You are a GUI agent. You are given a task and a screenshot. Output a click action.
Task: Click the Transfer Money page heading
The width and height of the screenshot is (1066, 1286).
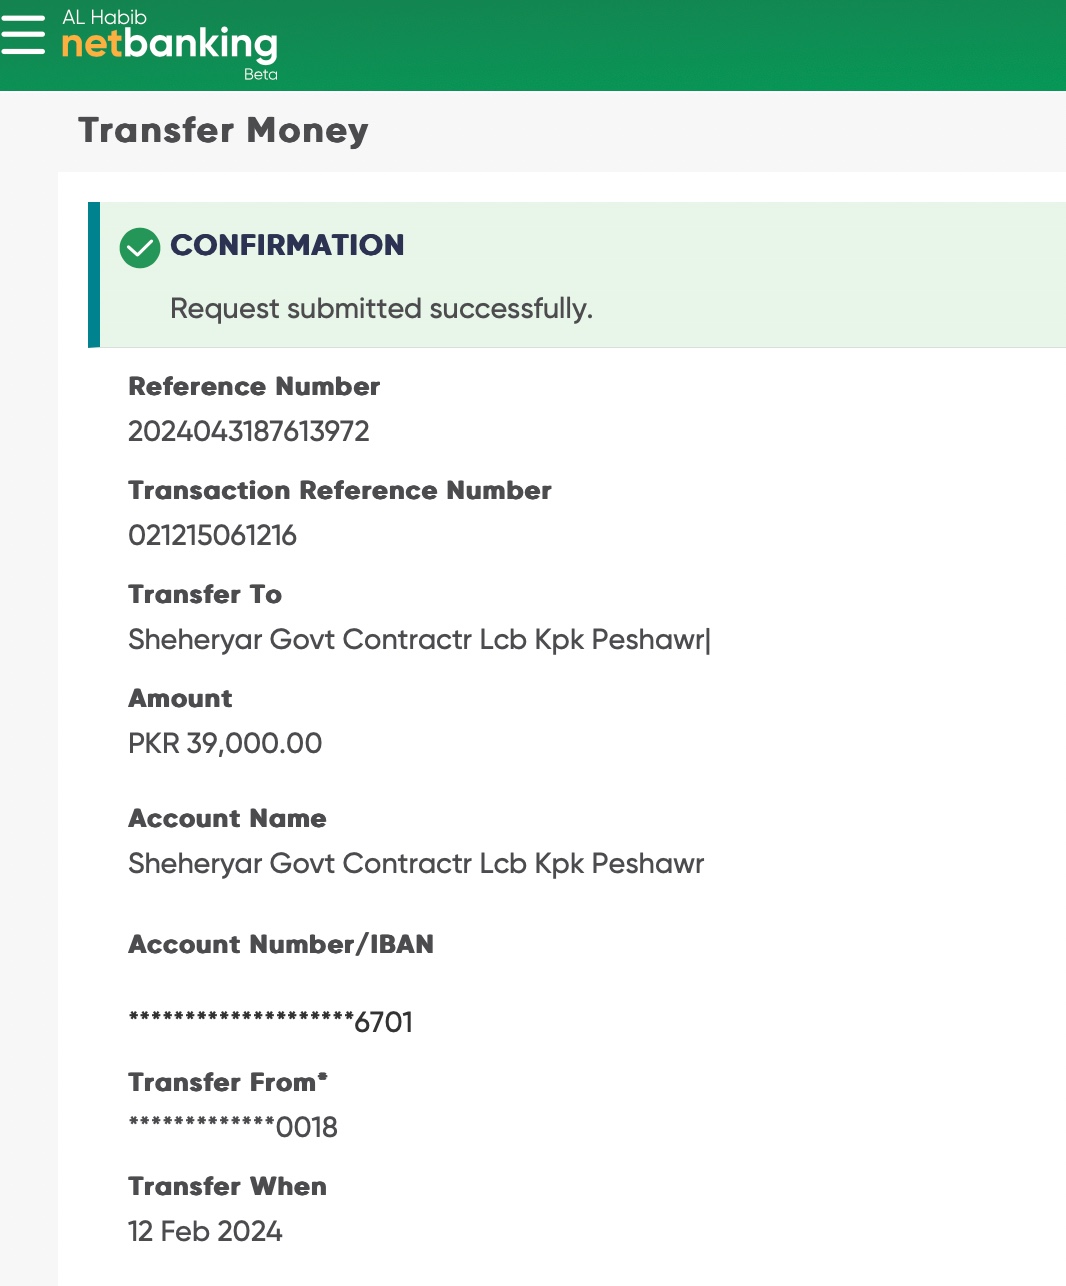223,131
